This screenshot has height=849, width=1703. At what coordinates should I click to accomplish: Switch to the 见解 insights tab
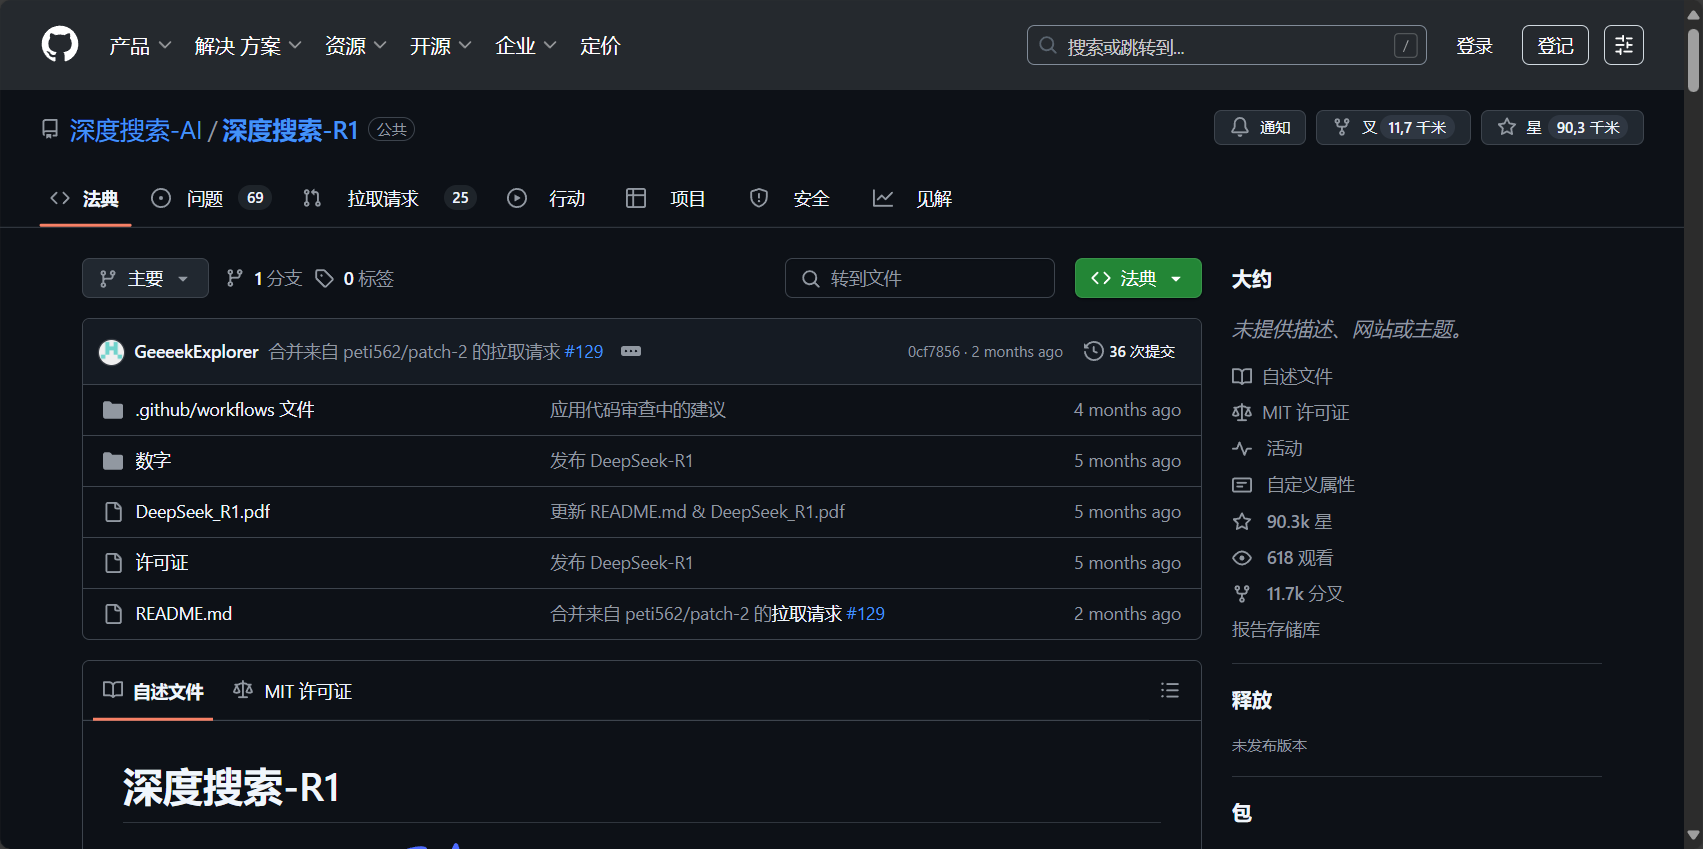pyautogui.click(x=912, y=199)
